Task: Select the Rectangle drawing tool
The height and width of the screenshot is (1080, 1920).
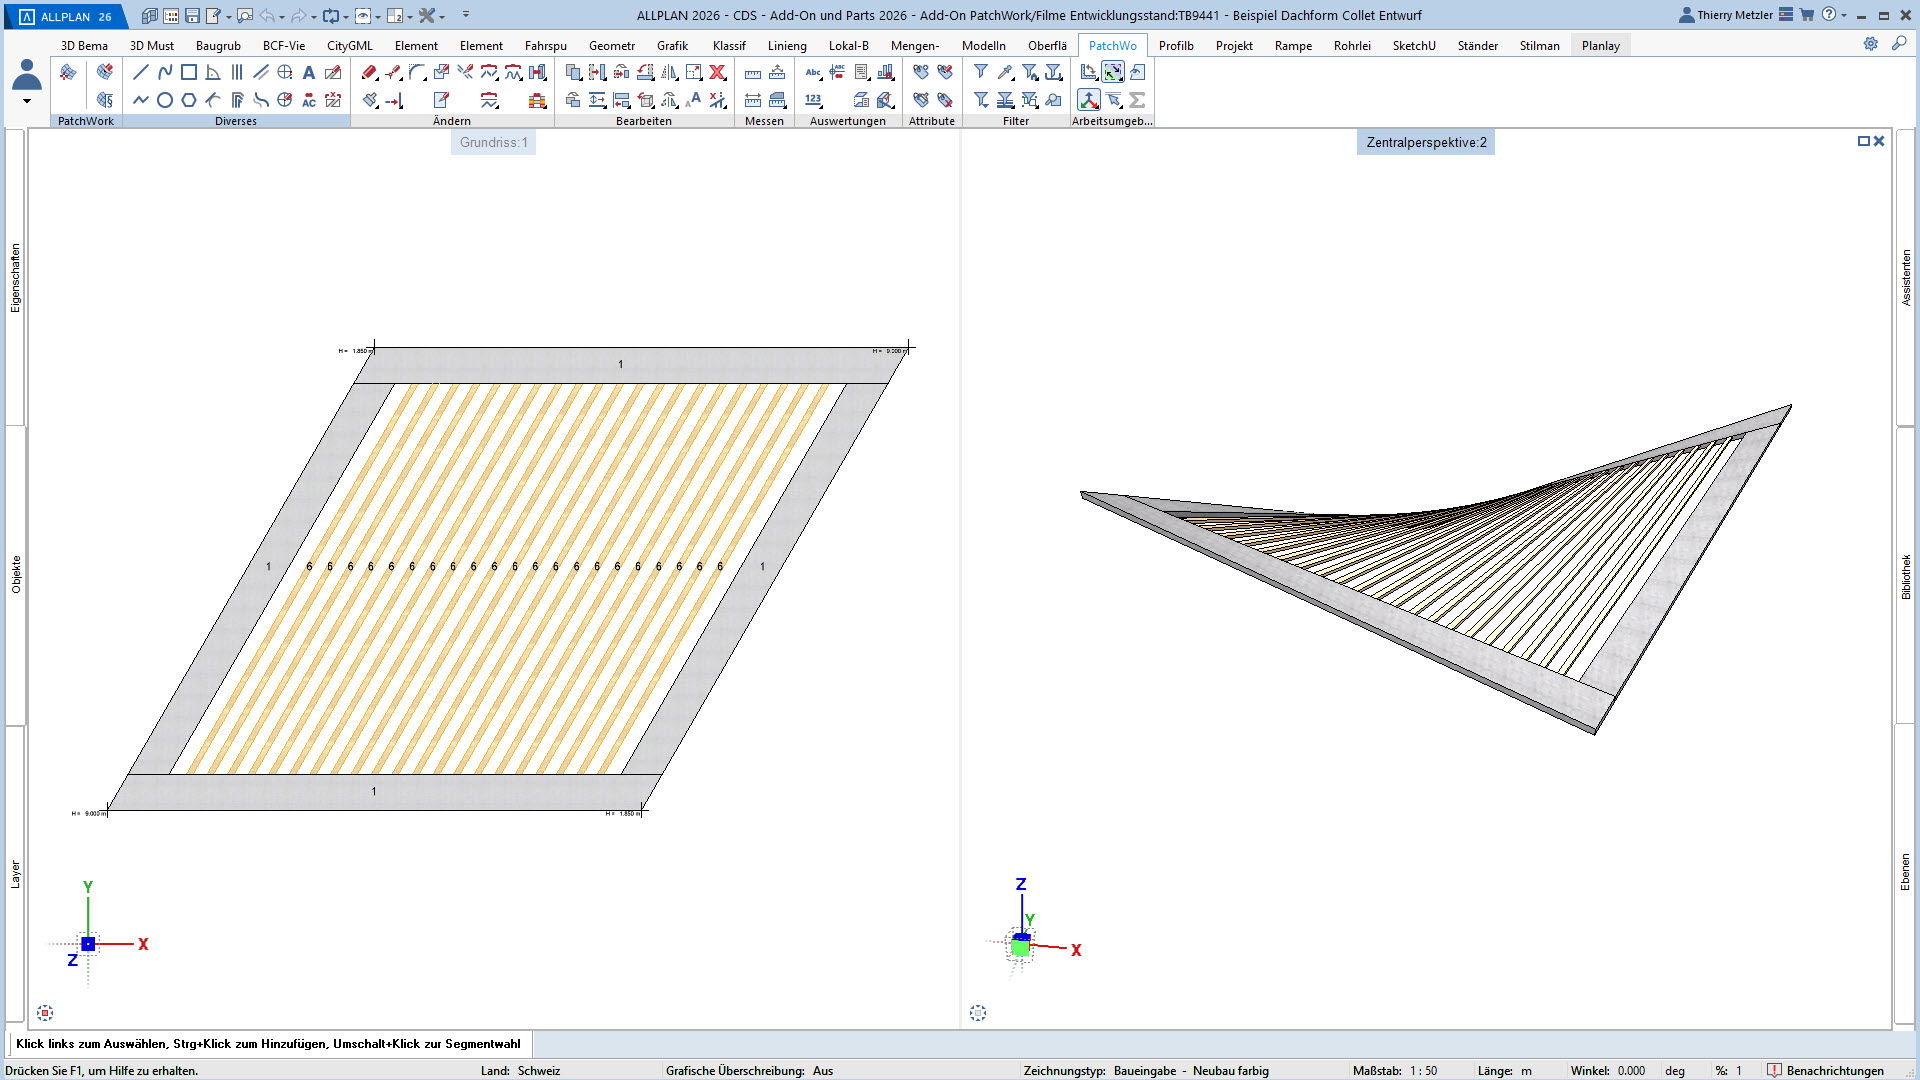Action: coord(189,72)
